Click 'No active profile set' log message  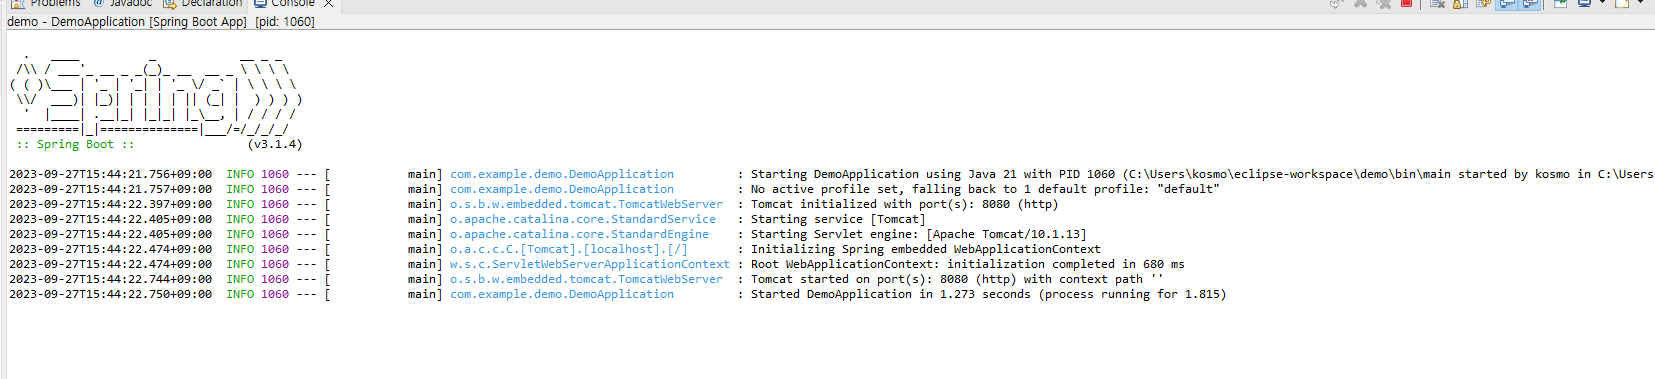985,189
